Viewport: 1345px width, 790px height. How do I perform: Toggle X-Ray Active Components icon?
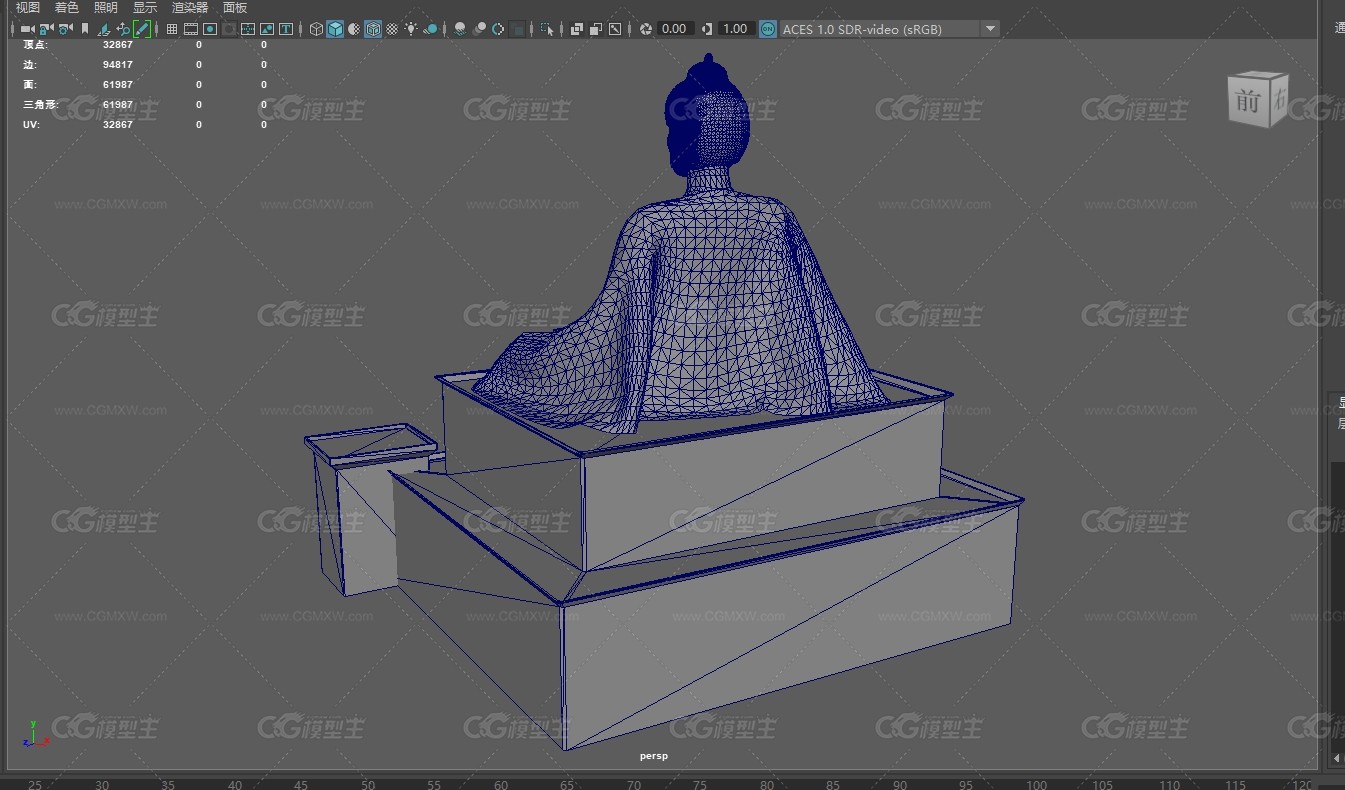click(x=596, y=29)
